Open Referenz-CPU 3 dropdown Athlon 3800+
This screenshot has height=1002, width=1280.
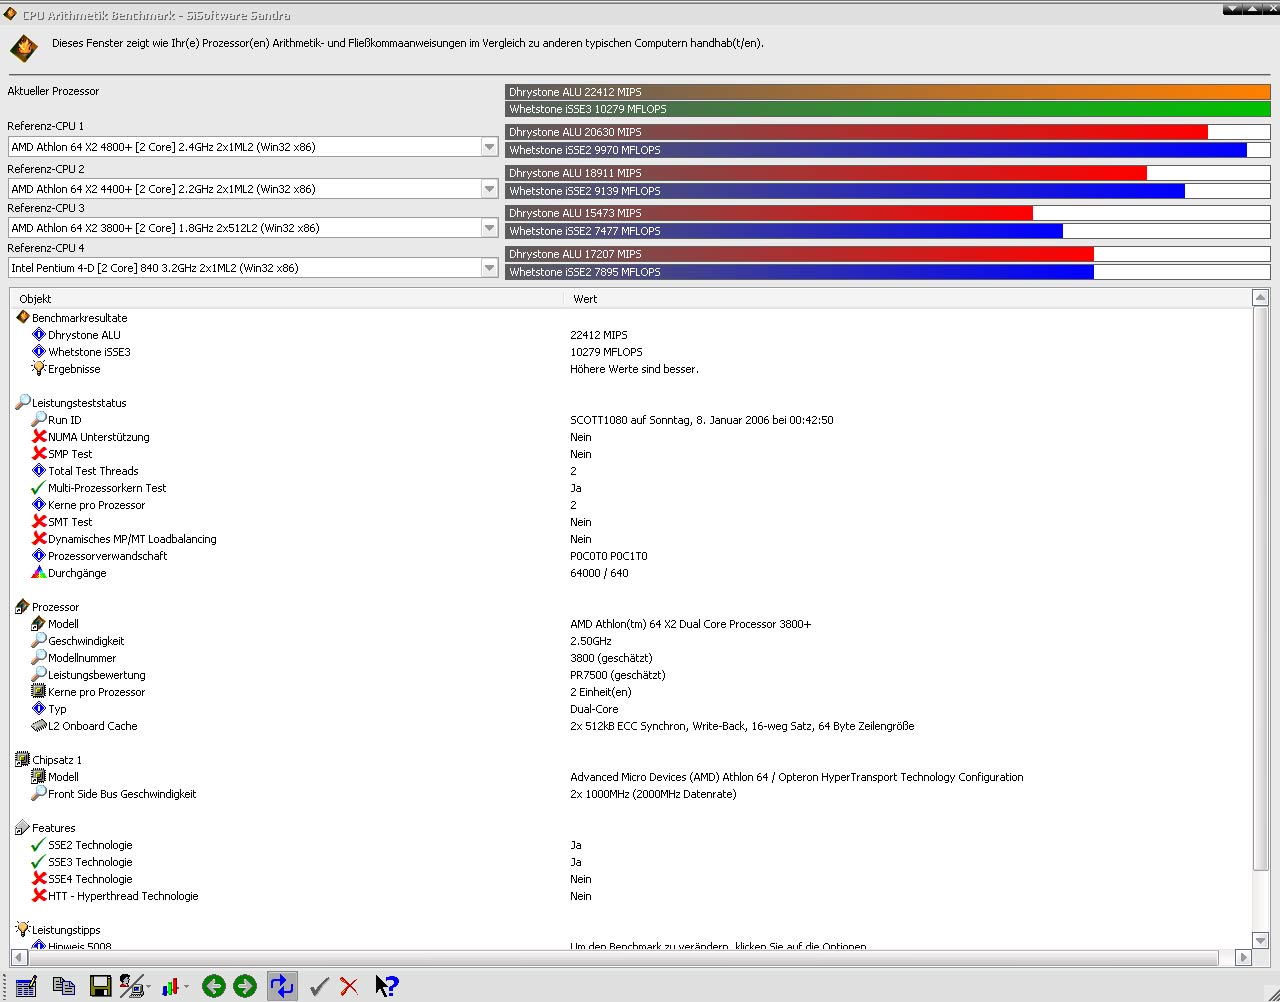(x=253, y=228)
